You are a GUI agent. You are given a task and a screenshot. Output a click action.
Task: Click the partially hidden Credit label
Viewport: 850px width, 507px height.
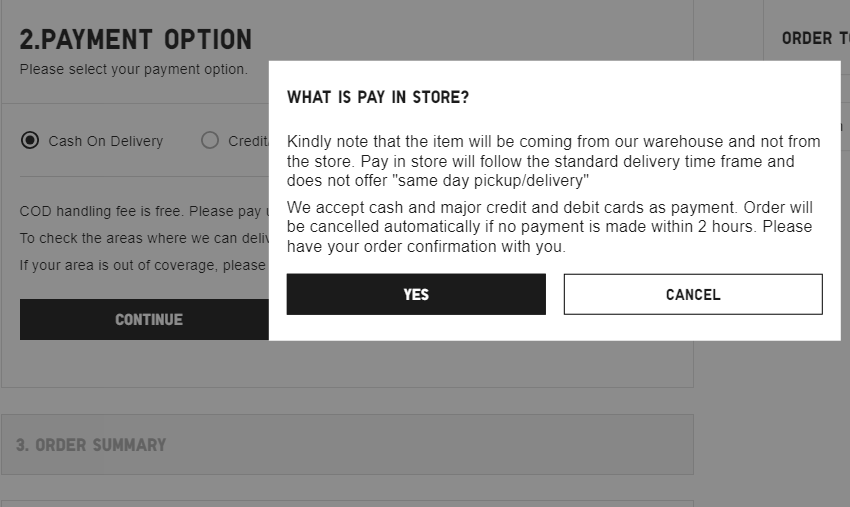pos(247,141)
